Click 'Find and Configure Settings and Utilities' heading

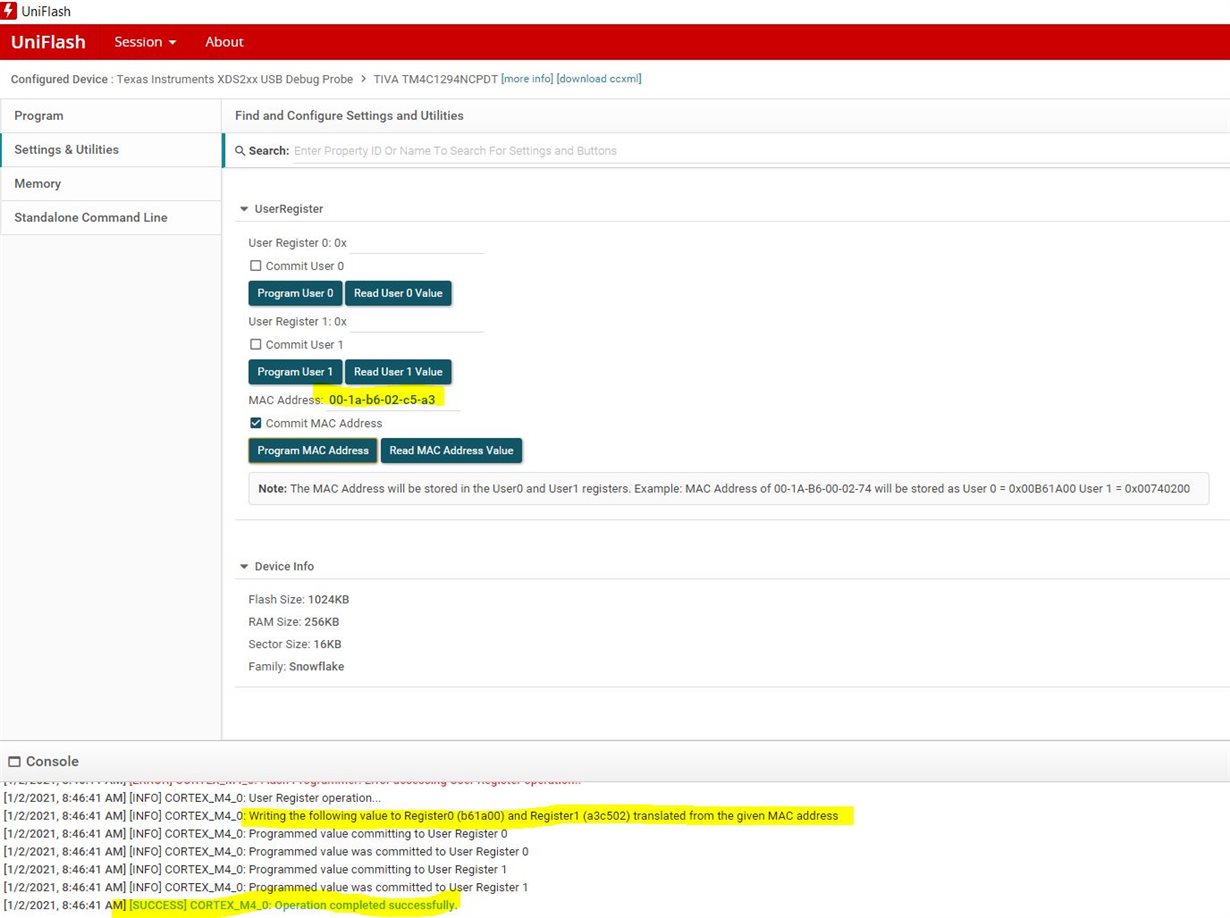(x=349, y=116)
